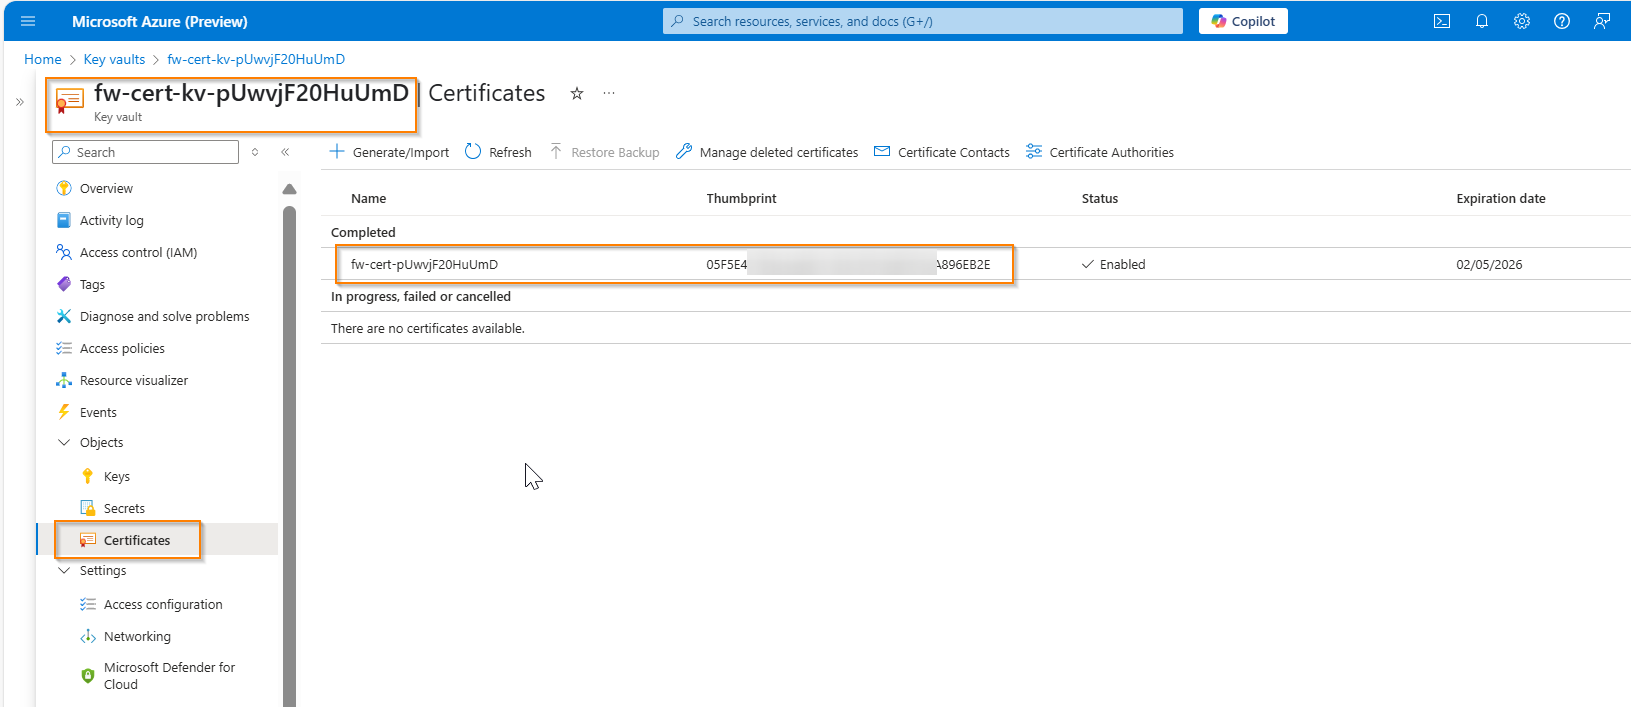Viewport: 1631px width, 707px height.
Task: Collapse the Objects section
Action: point(64,442)
